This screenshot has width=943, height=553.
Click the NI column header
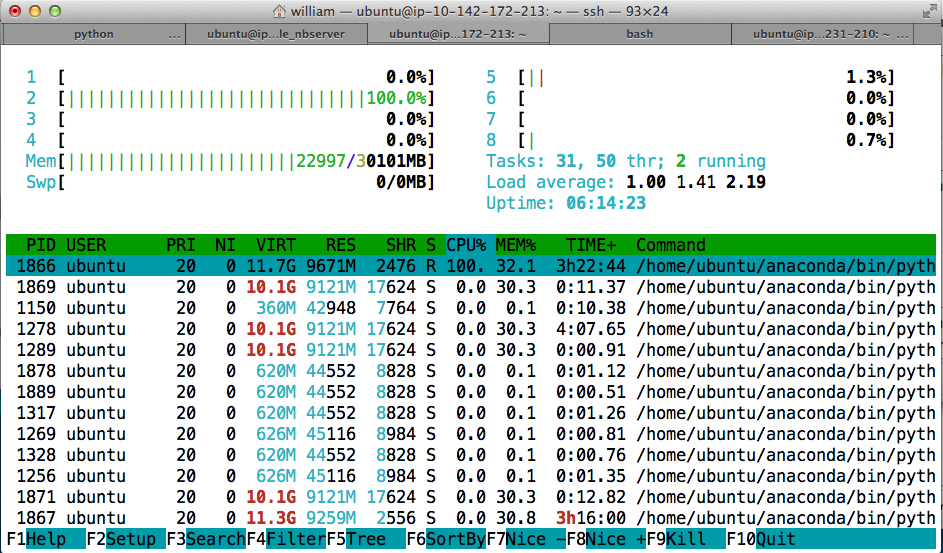click(x=226, y=245)
